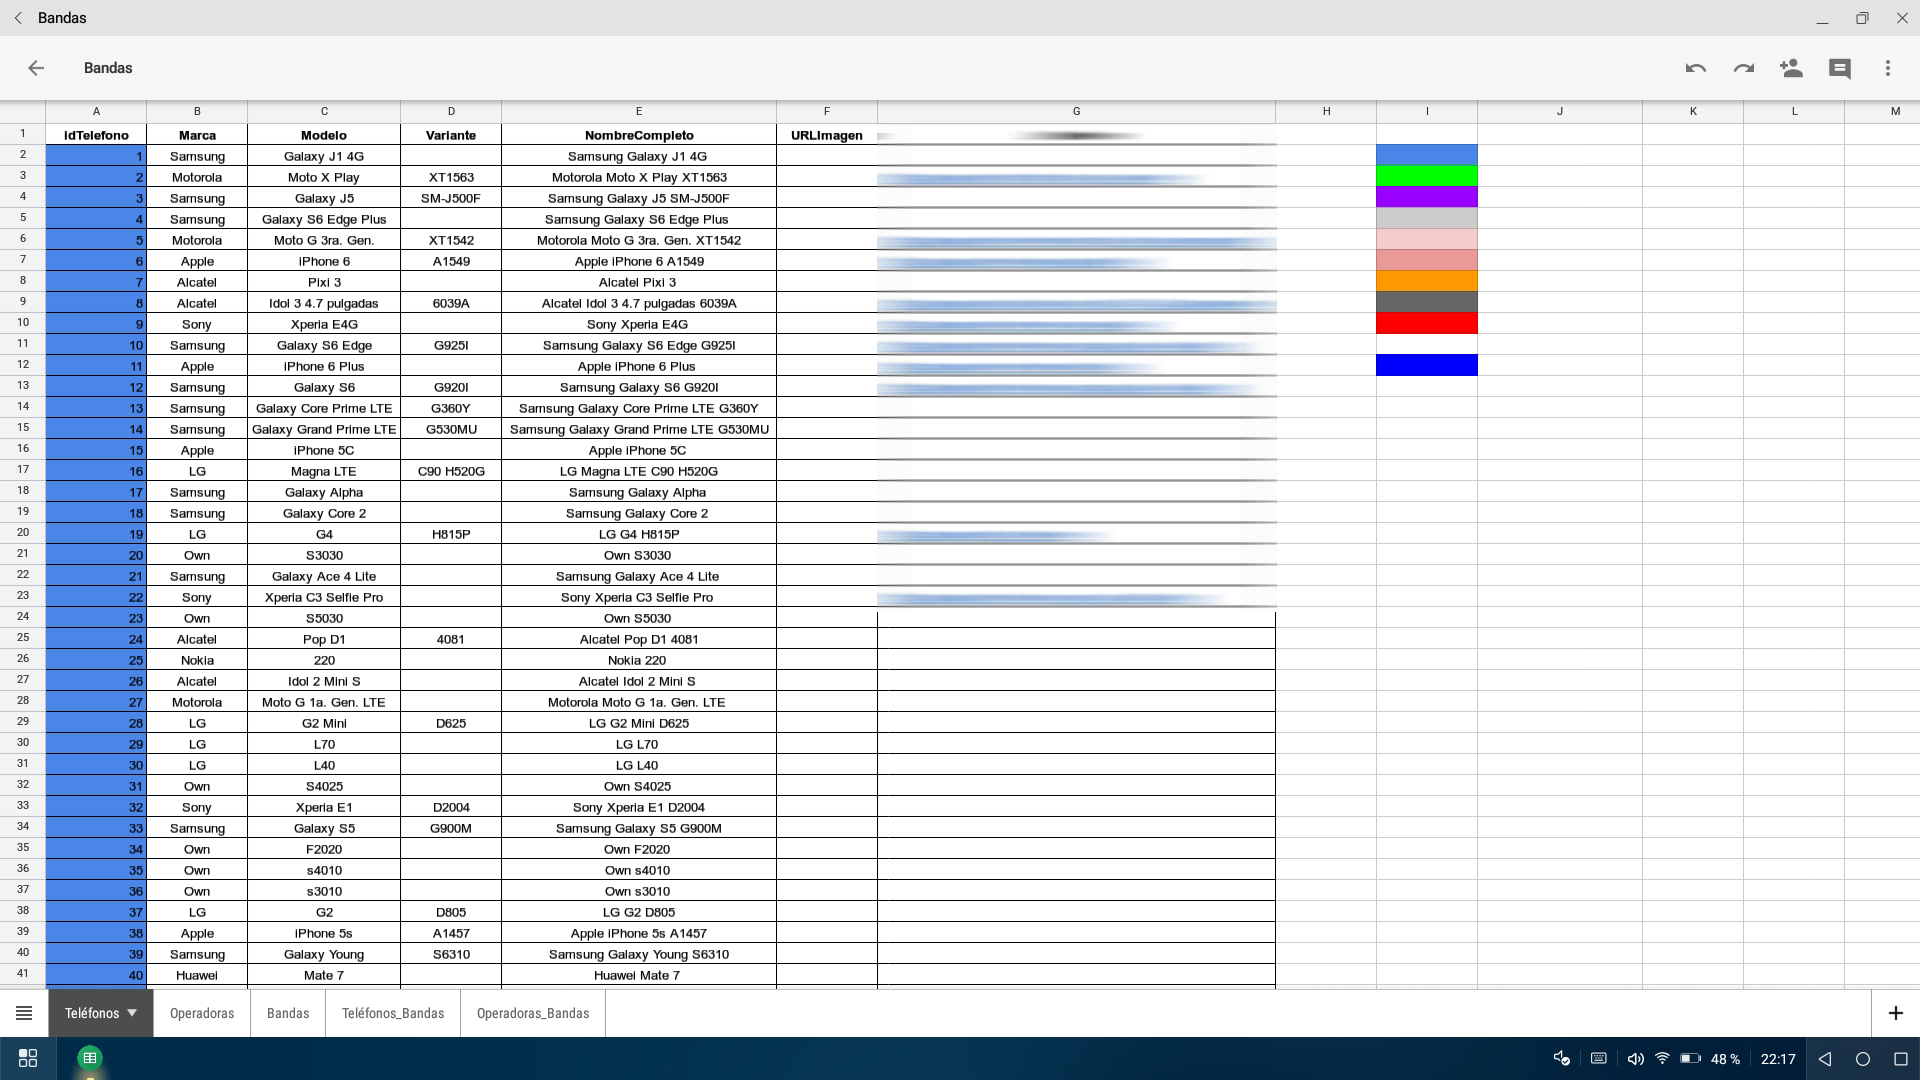Click the redo arrow icon
This screenshot has width=1920, height=1080.
1743,68
